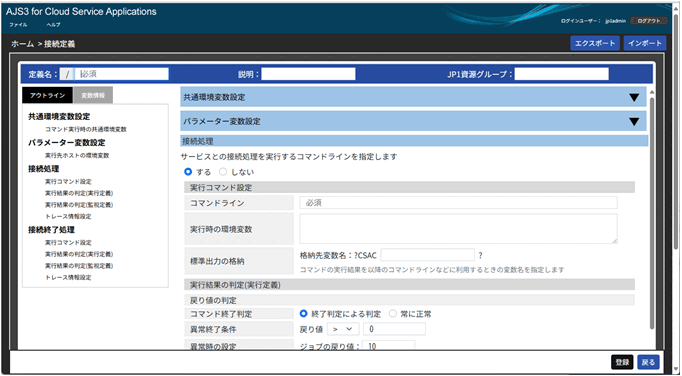Select 実行結果の判定(監視定義) under 接続終了処理

(79, 266)
